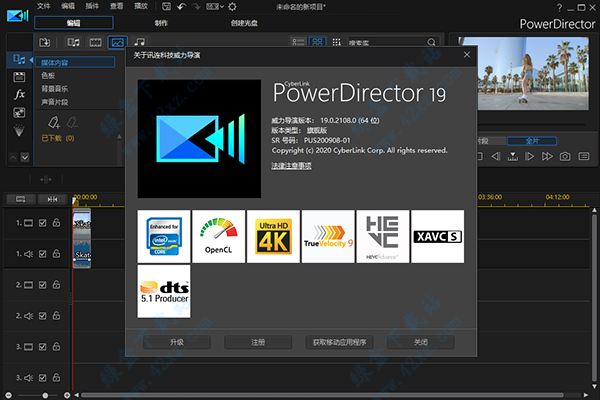This screenshot has width=600, height=400.
Task: Lock video track 1
Action: (x=56, y=222)
